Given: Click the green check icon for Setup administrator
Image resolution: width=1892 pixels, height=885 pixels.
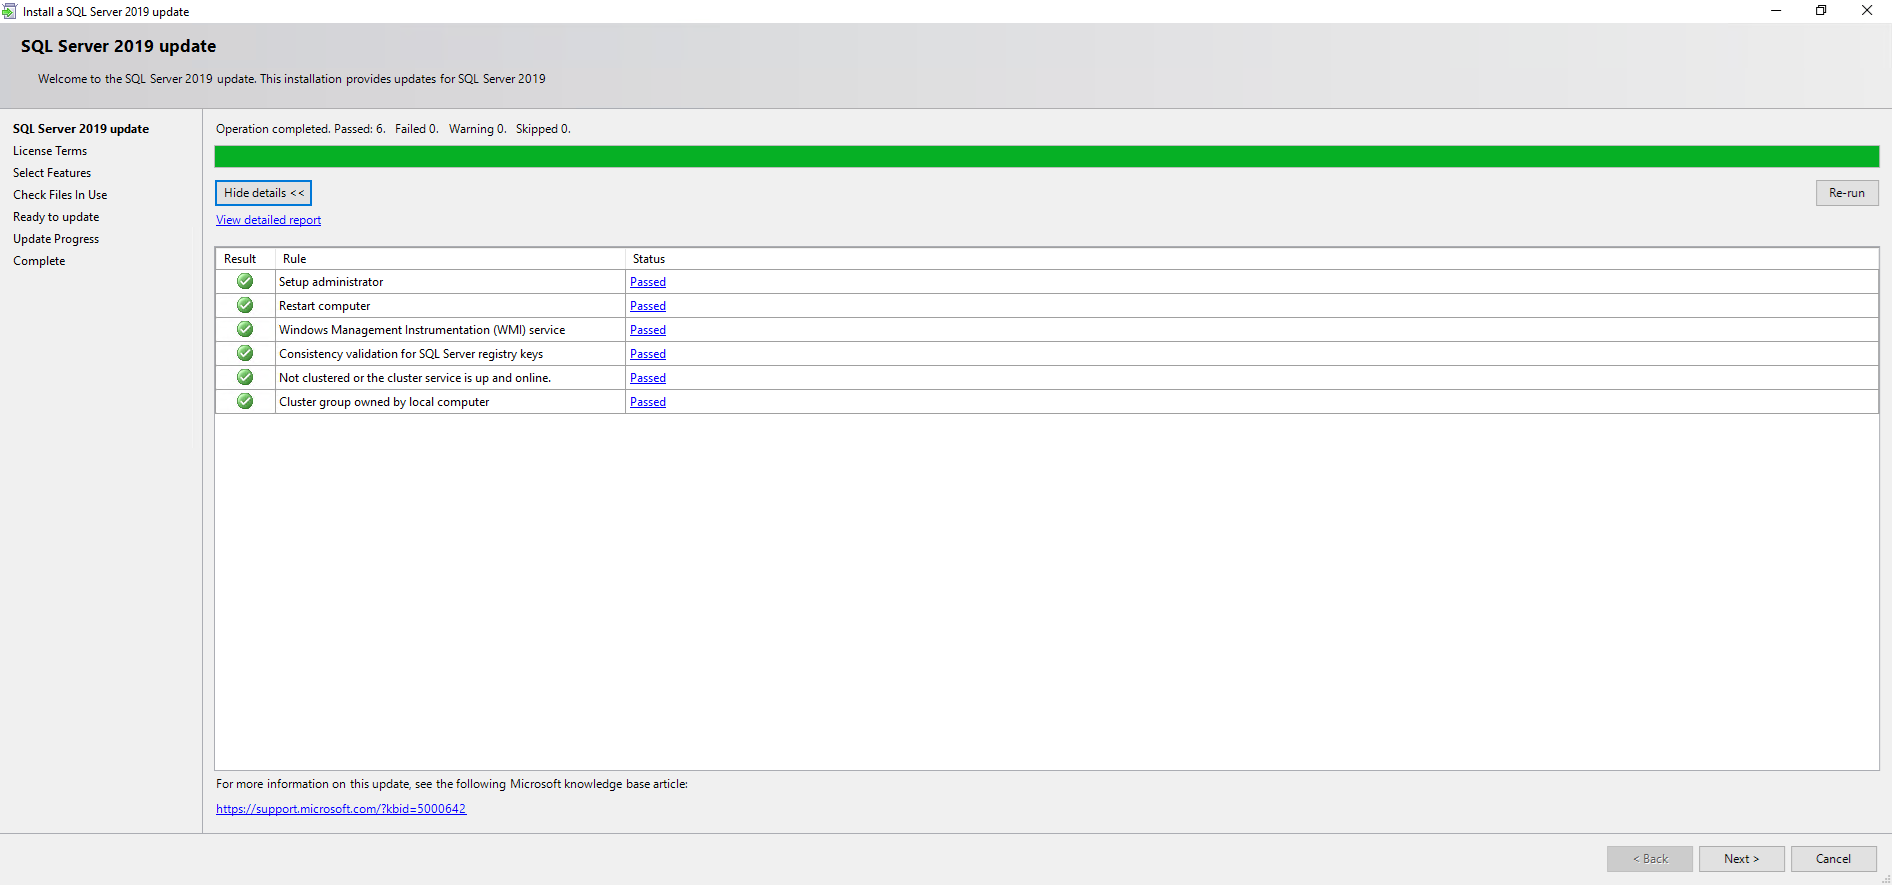Looking at the screenshot, I should coord(245,282).
